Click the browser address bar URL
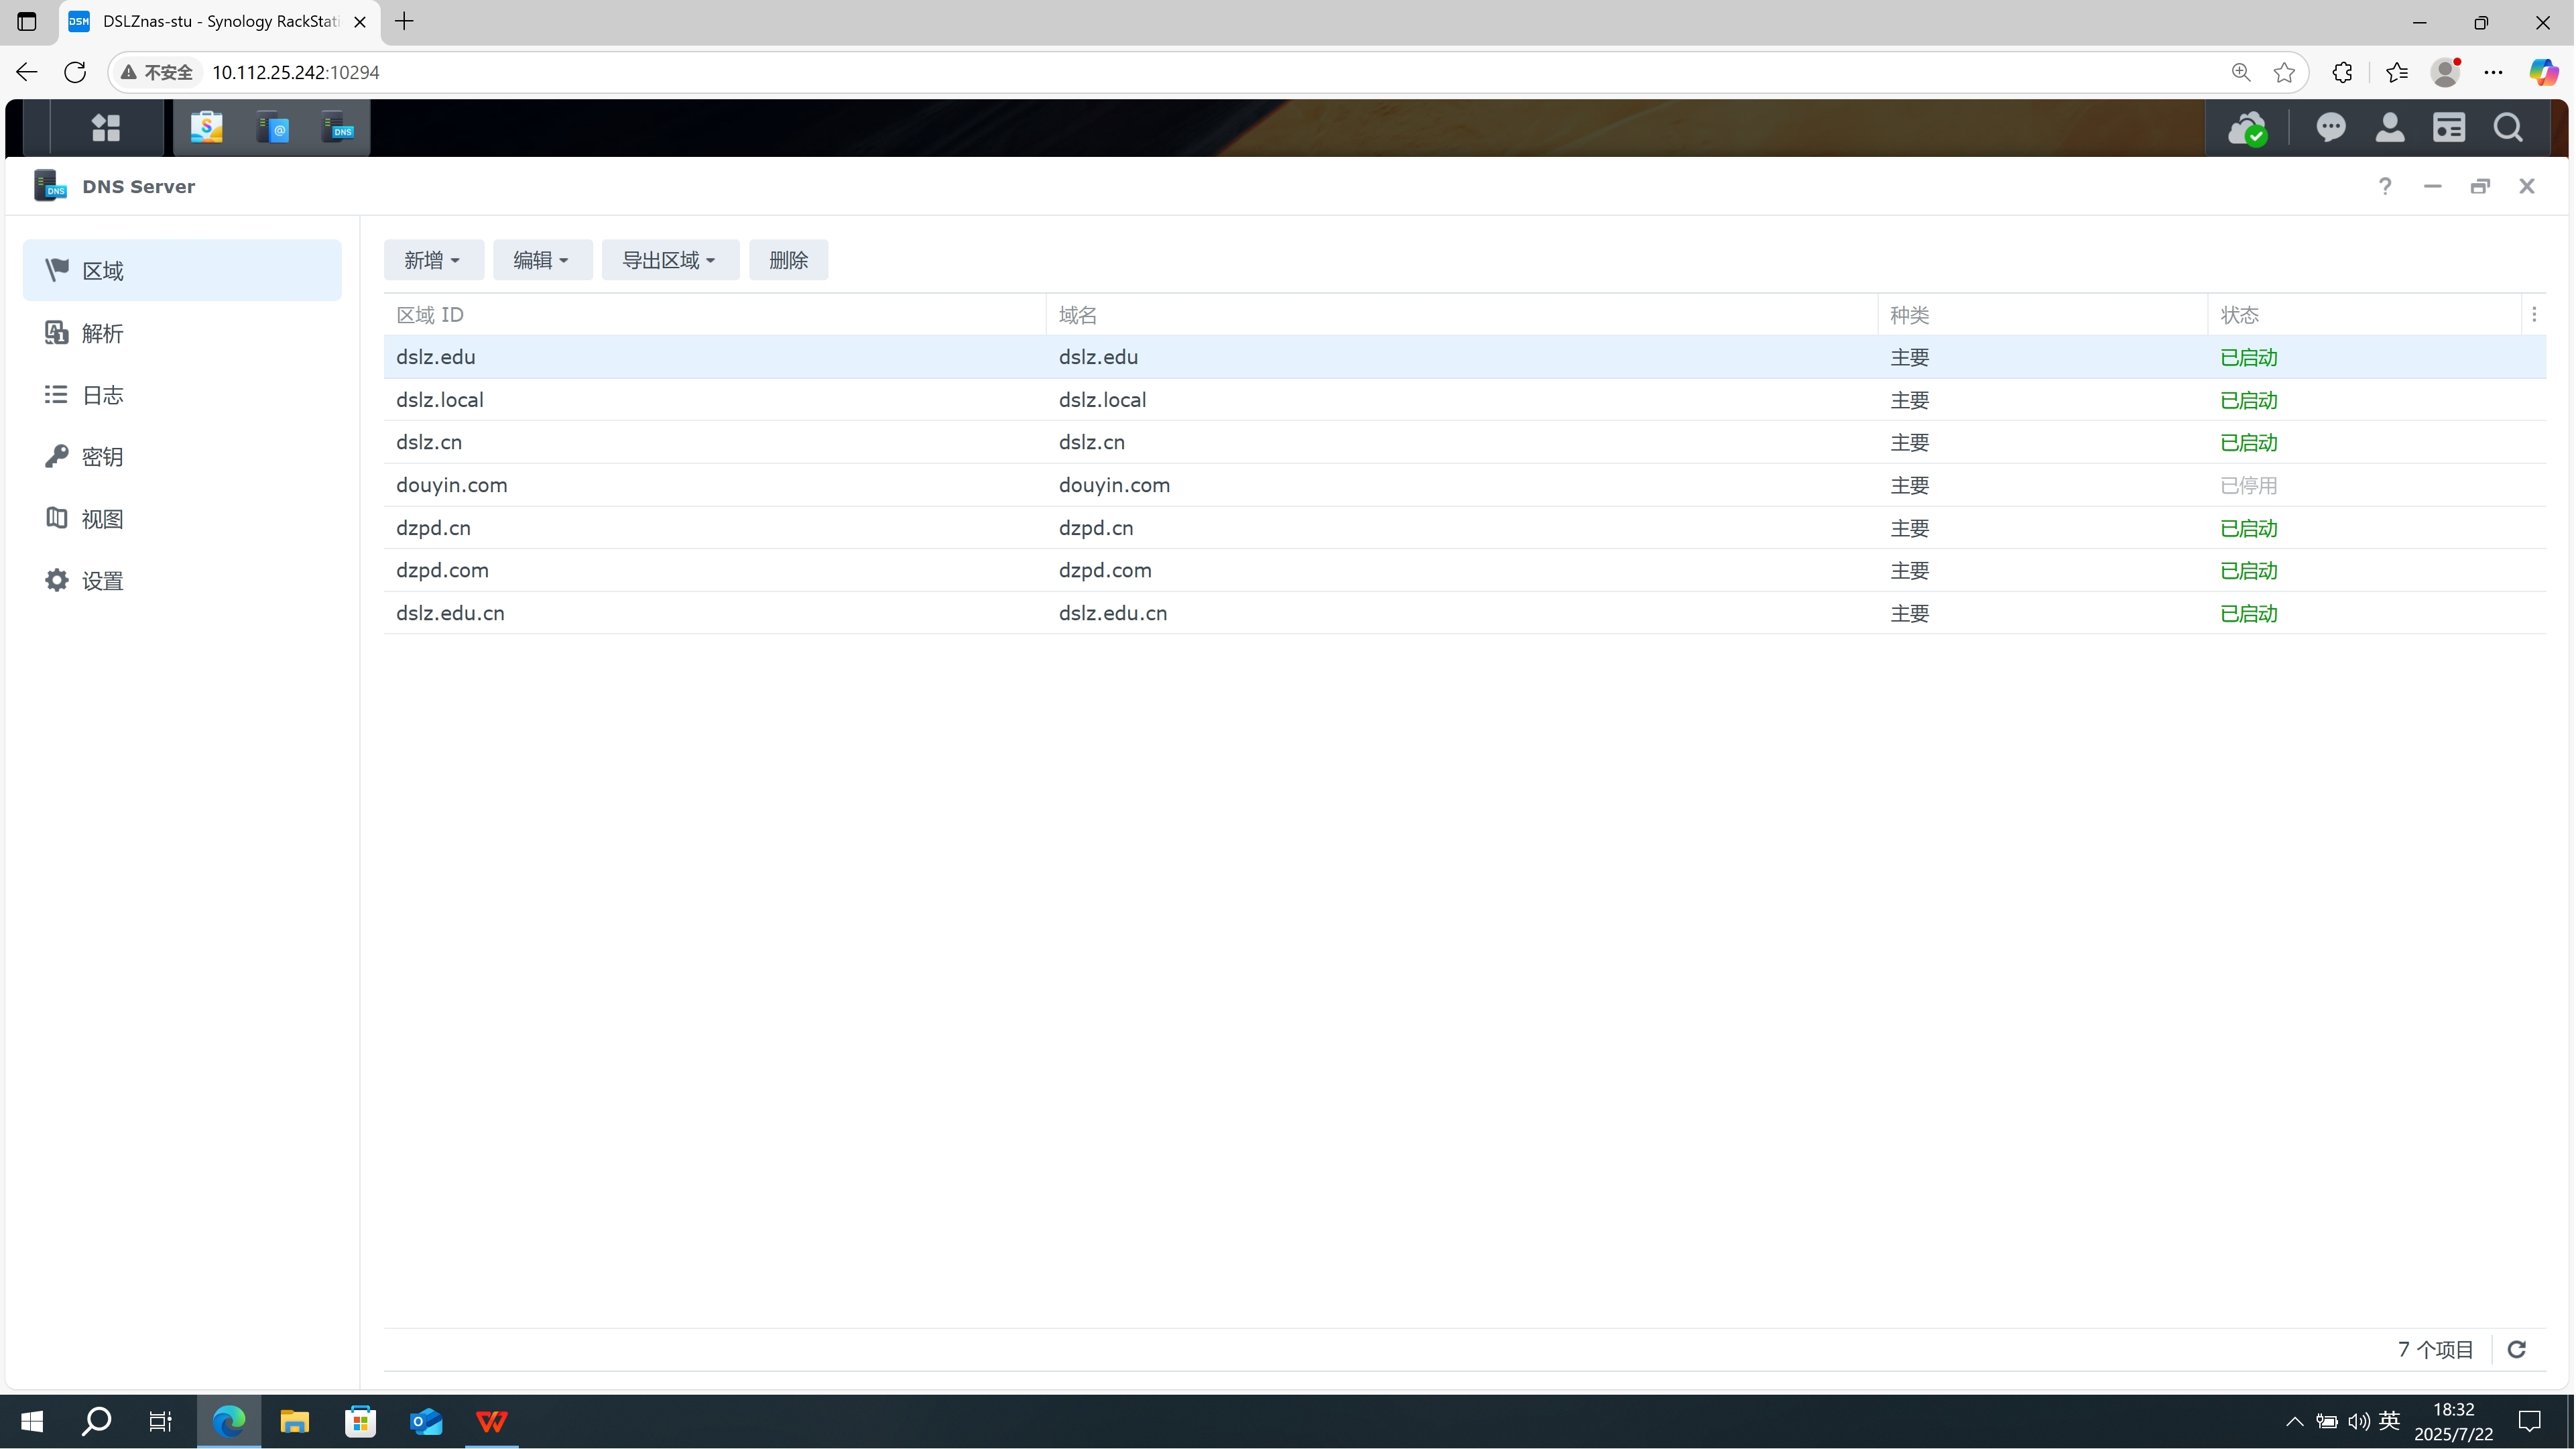The height and width of the screenshot is (1449, 2576). tap(296, 72)
